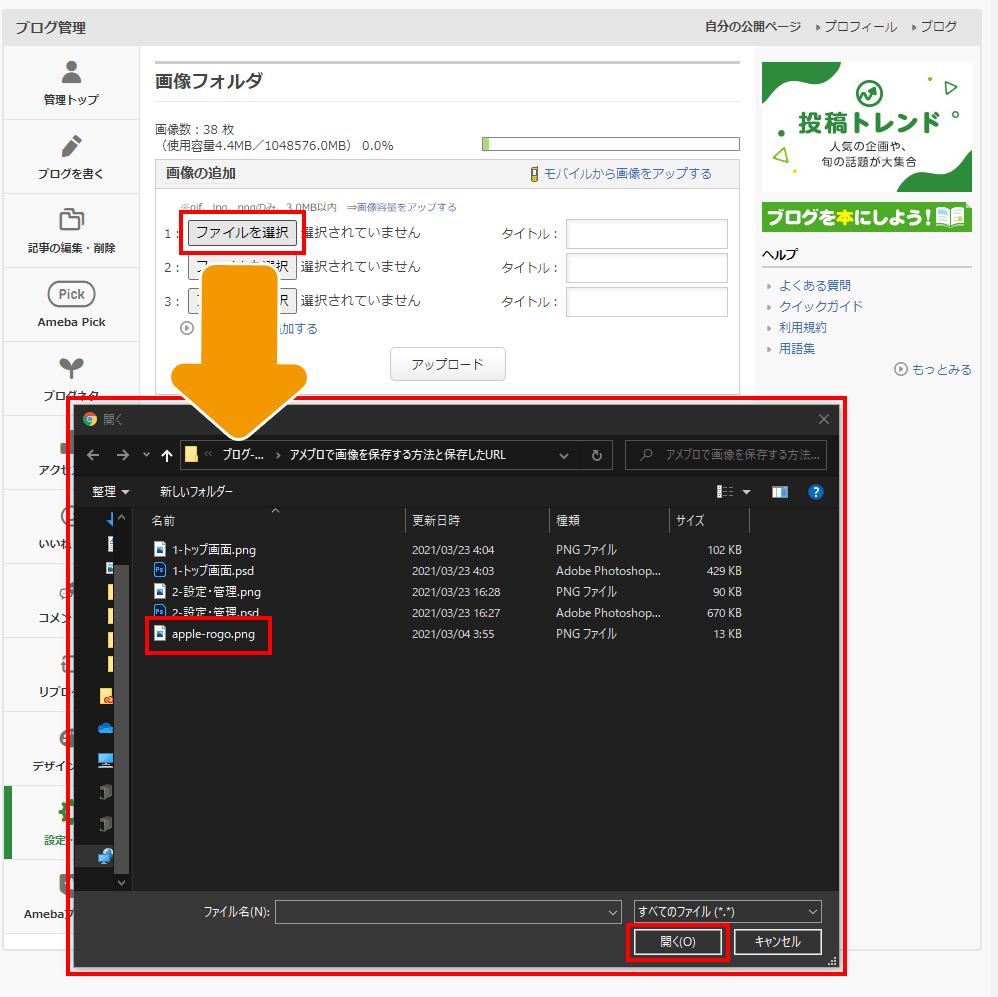998x997 pixels.
Task: Open view options dropdown arrow
Action: [x=747, y=492]
